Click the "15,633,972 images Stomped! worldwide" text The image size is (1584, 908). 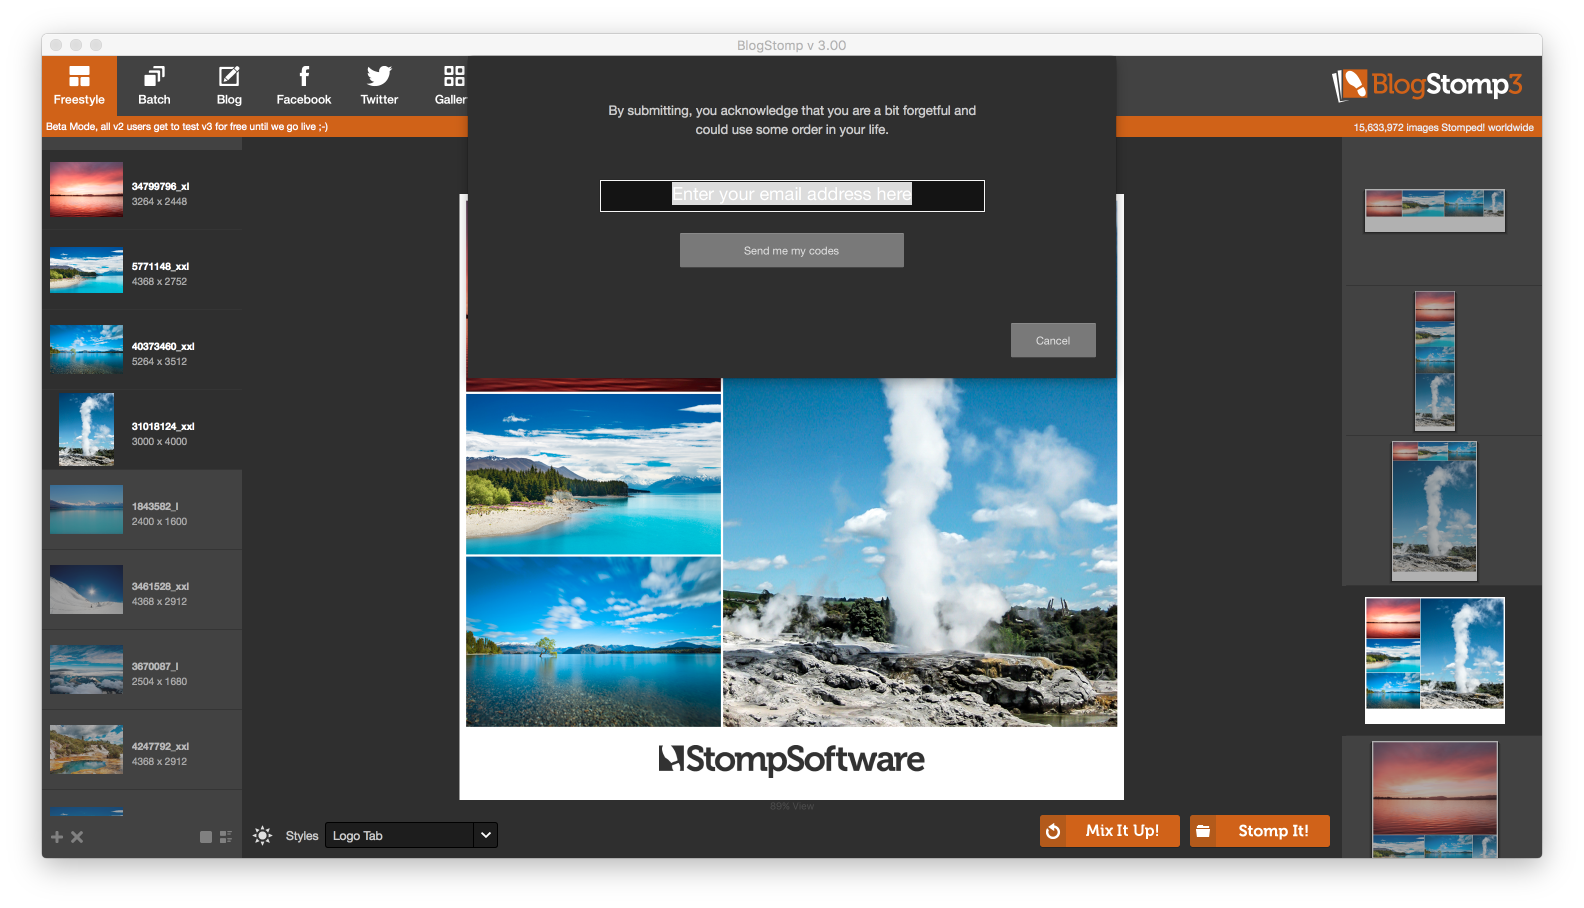[x=1443, y=128]
